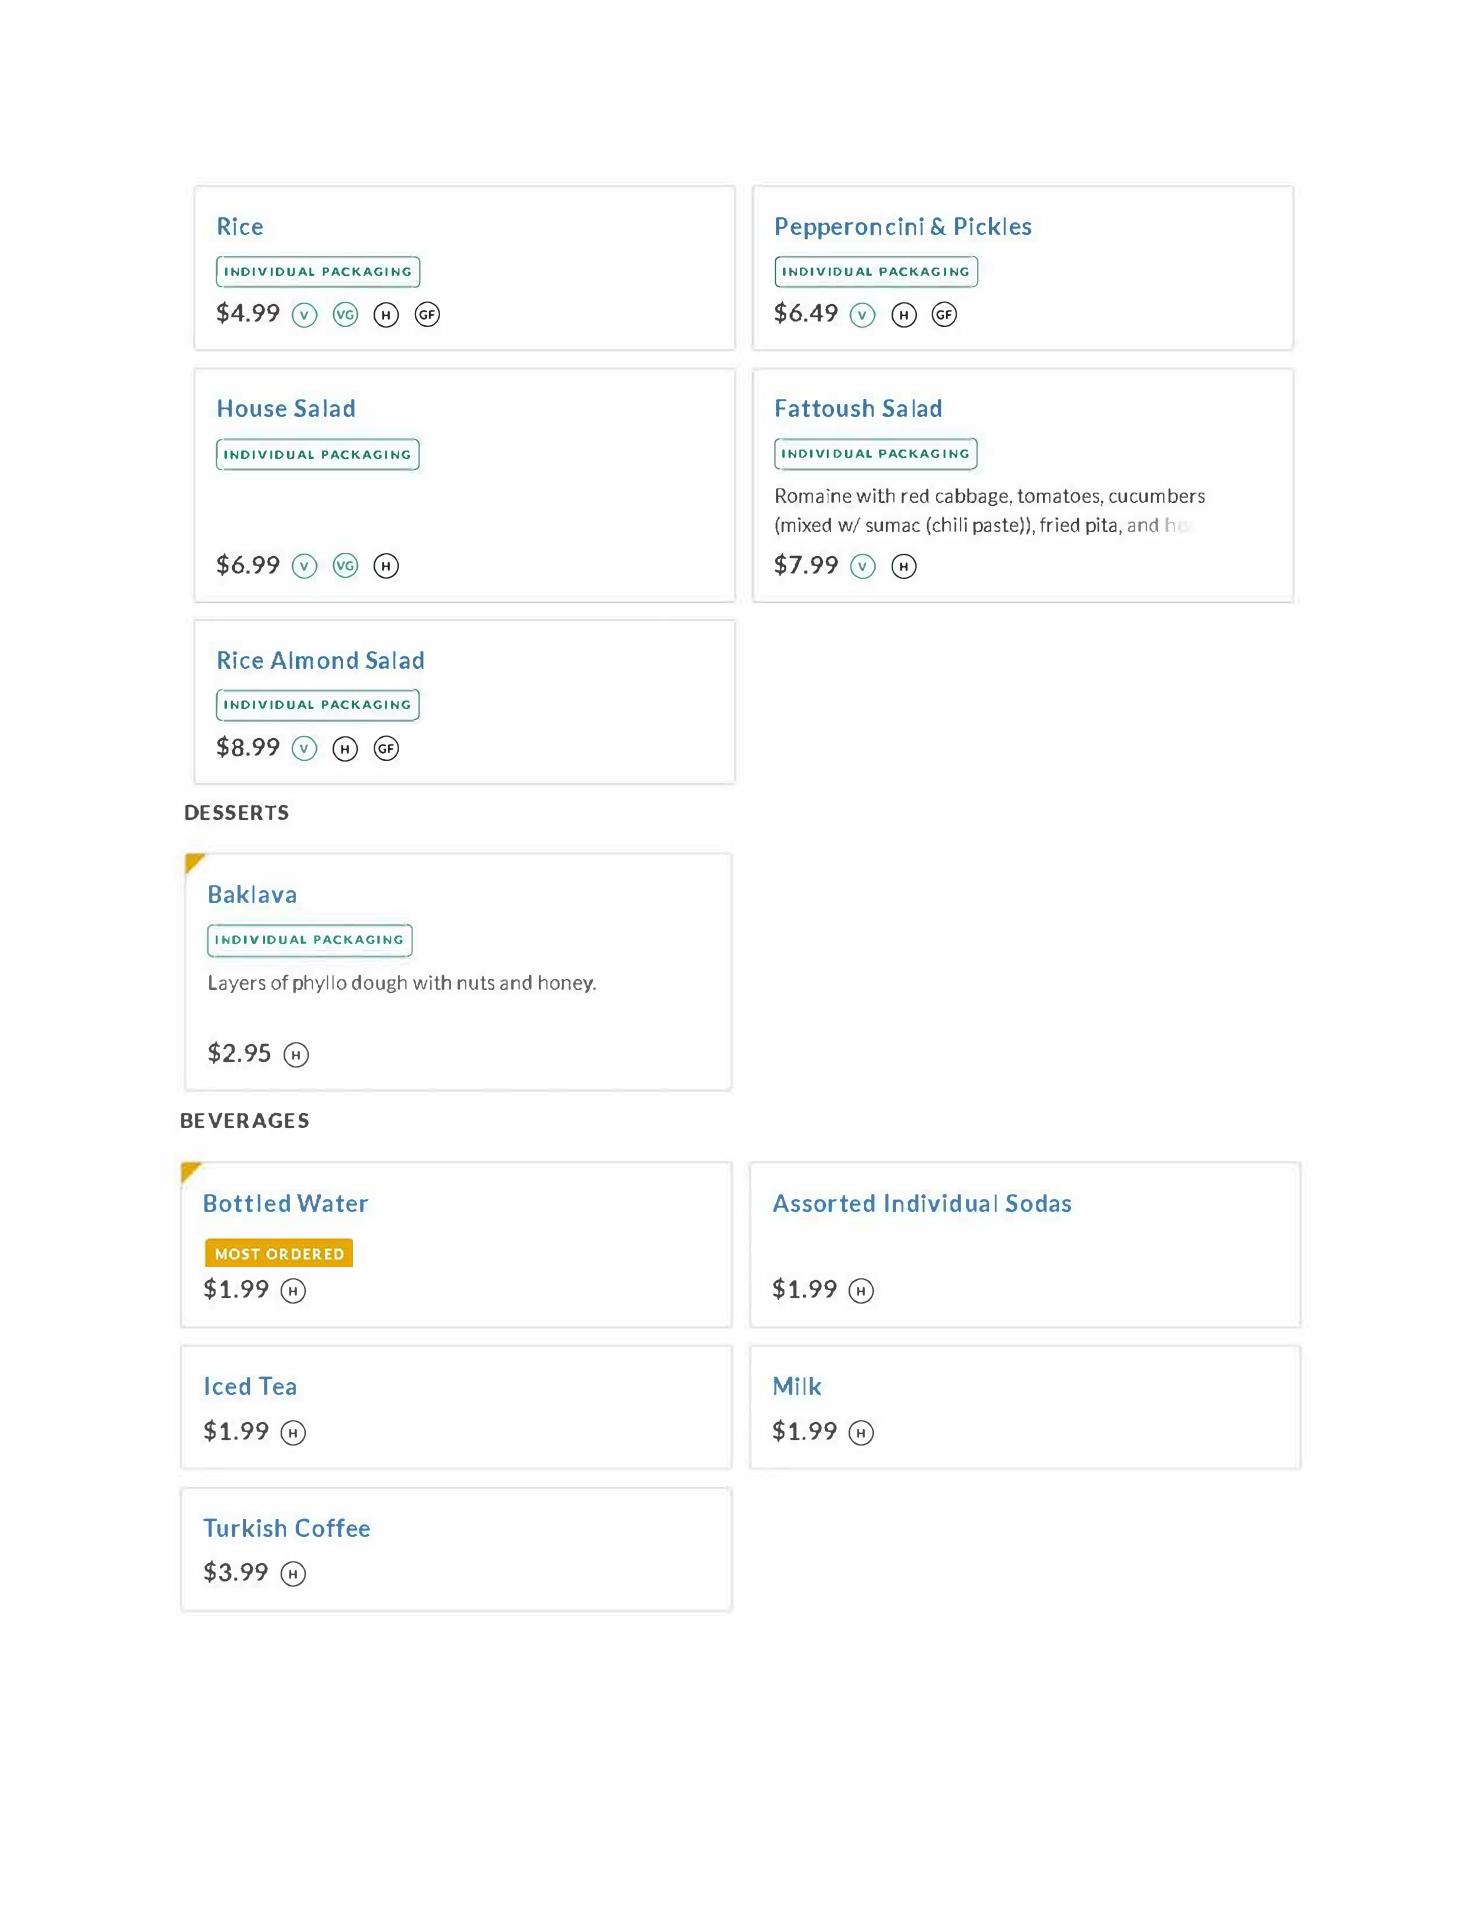Click the gold corner flag on Baklava card
The height and width of the screenshot is (1920, 1484).
point(194,863)
